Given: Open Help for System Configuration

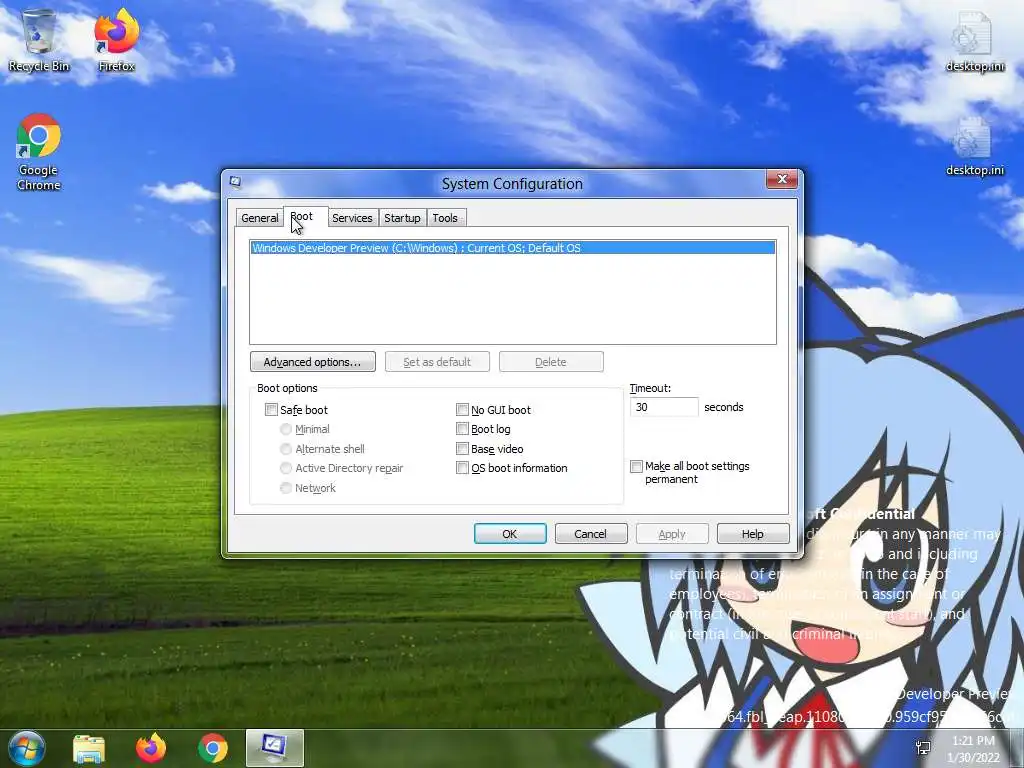Looking at the screenshot, I should click(753, 534).
